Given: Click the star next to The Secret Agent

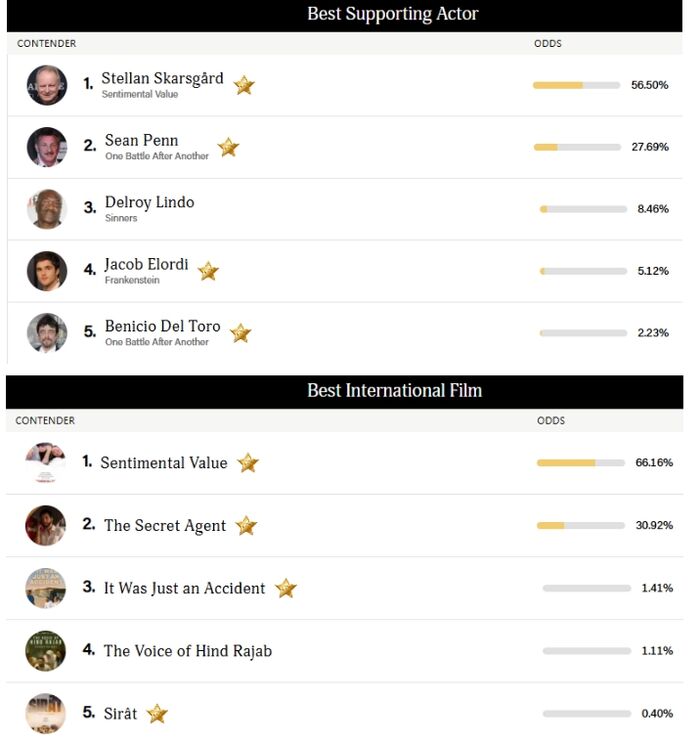Looking at the screenshot, I should click(246, 526).
